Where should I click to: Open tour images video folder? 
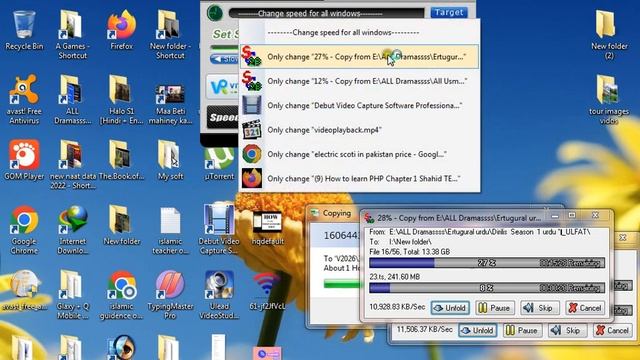click(x=609, y=100)
